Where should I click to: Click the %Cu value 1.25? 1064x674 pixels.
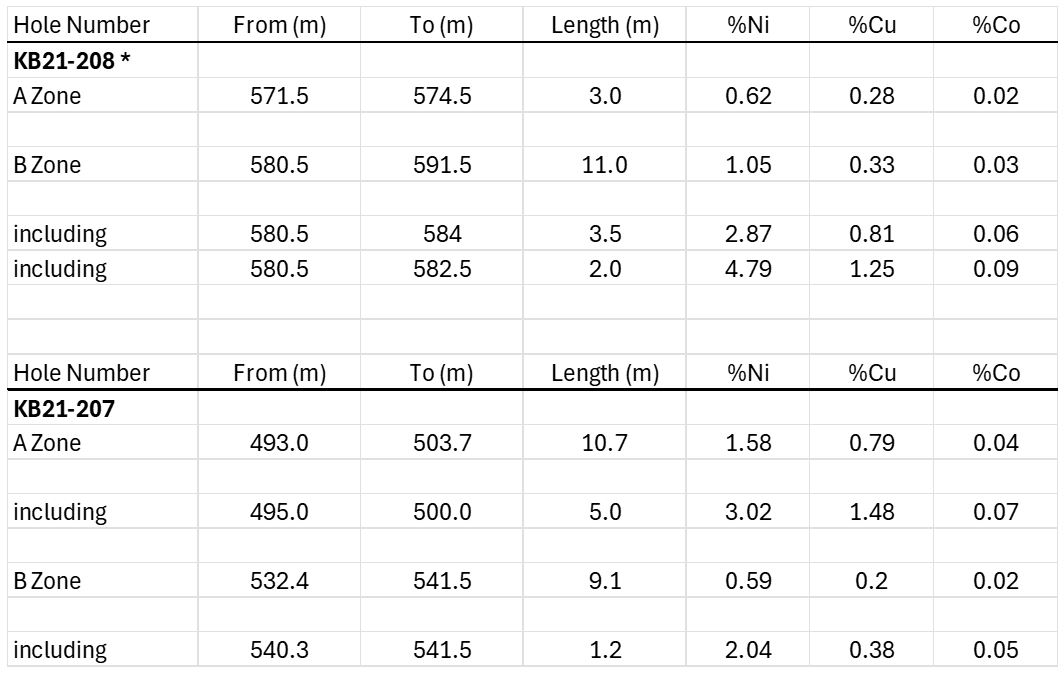(x=872, y=269)
